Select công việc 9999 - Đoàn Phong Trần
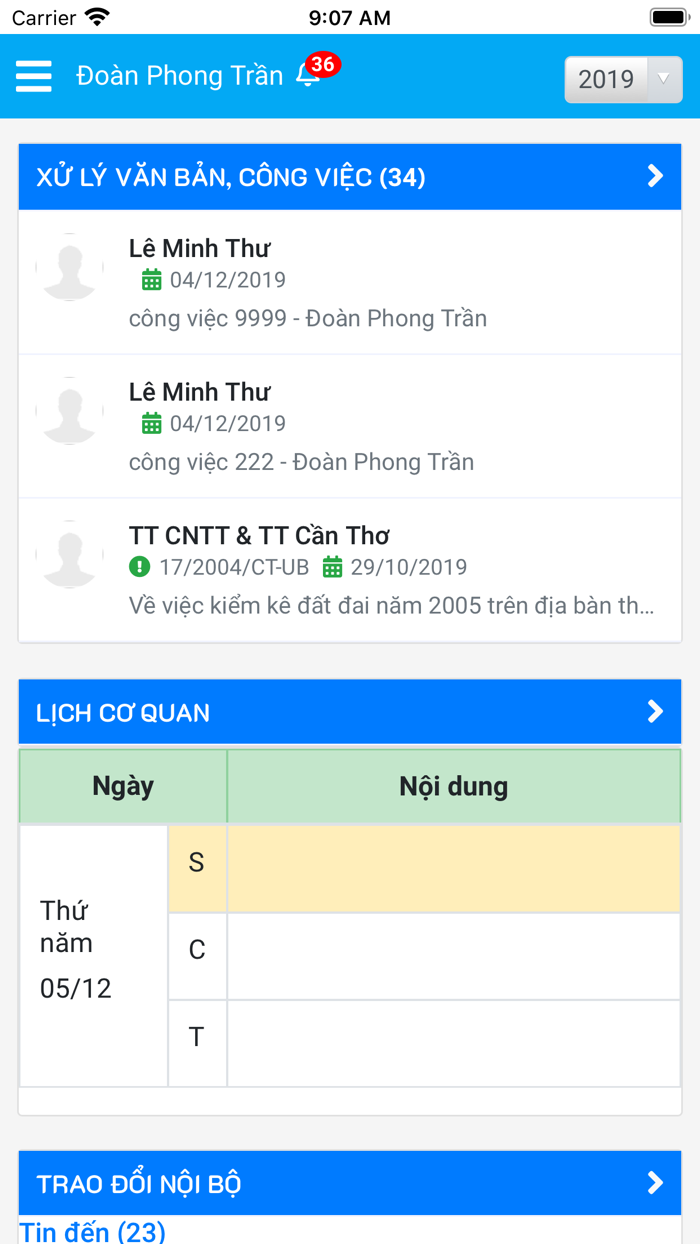This screenshot has height=1244, width=700. (307, 317)
